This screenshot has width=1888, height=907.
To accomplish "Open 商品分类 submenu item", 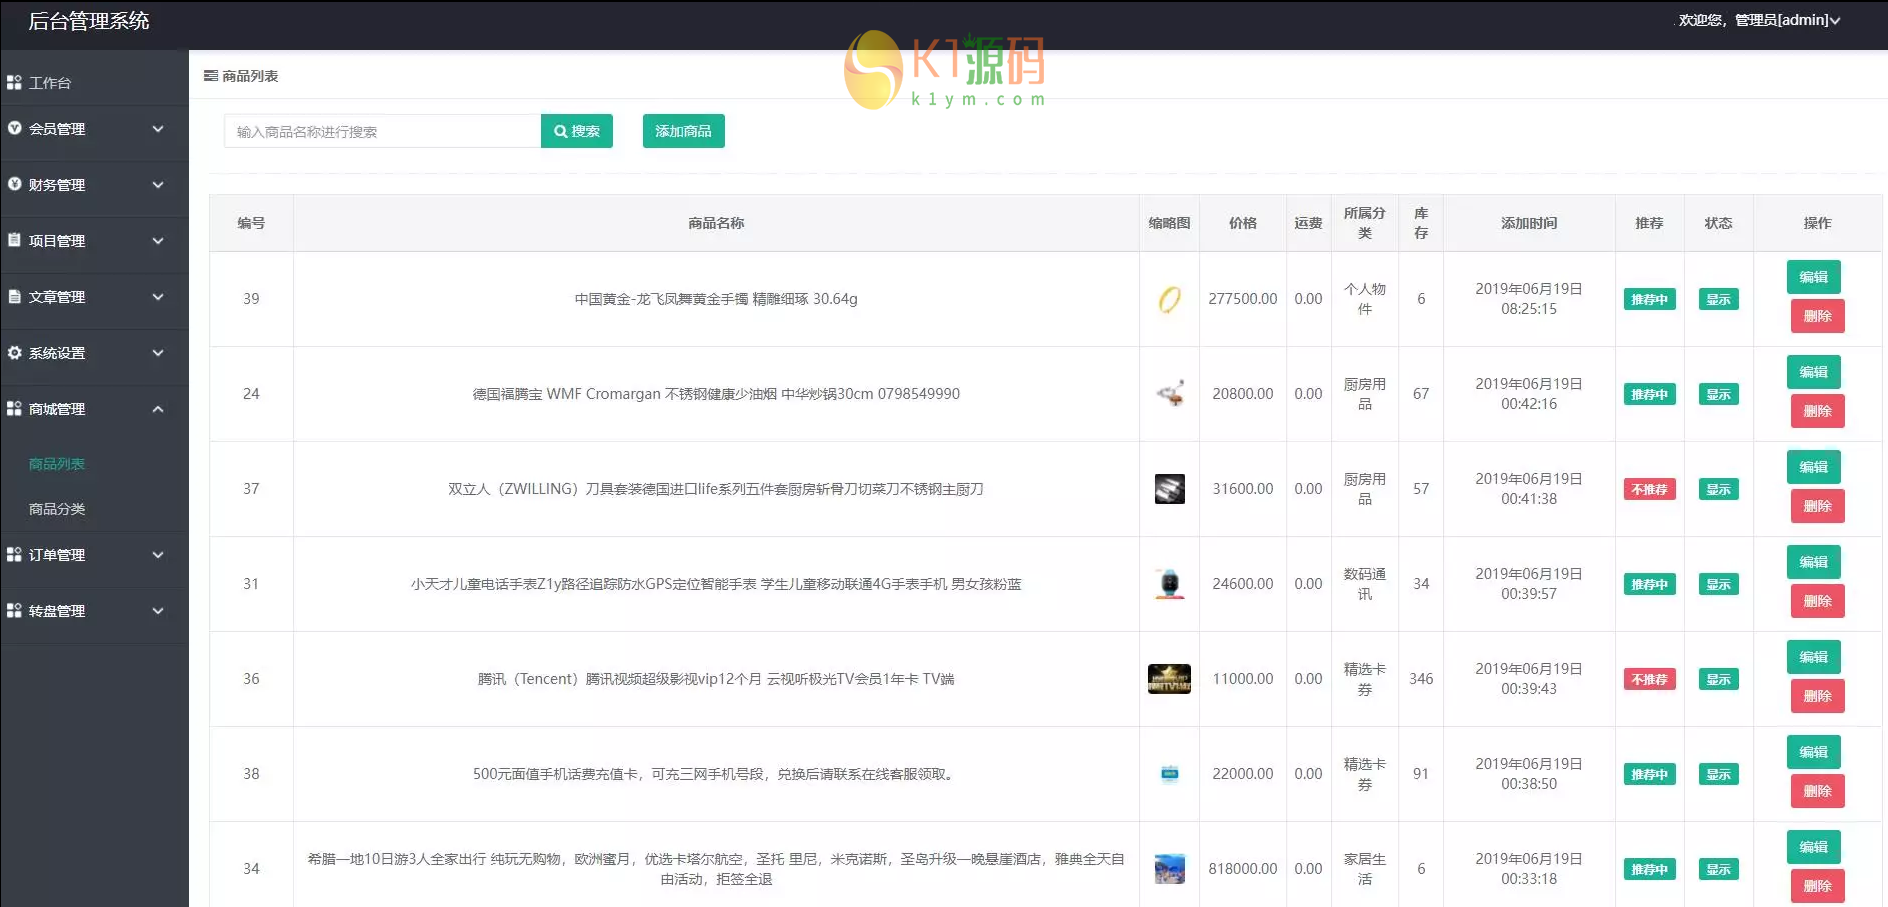I will pos(57,509).
